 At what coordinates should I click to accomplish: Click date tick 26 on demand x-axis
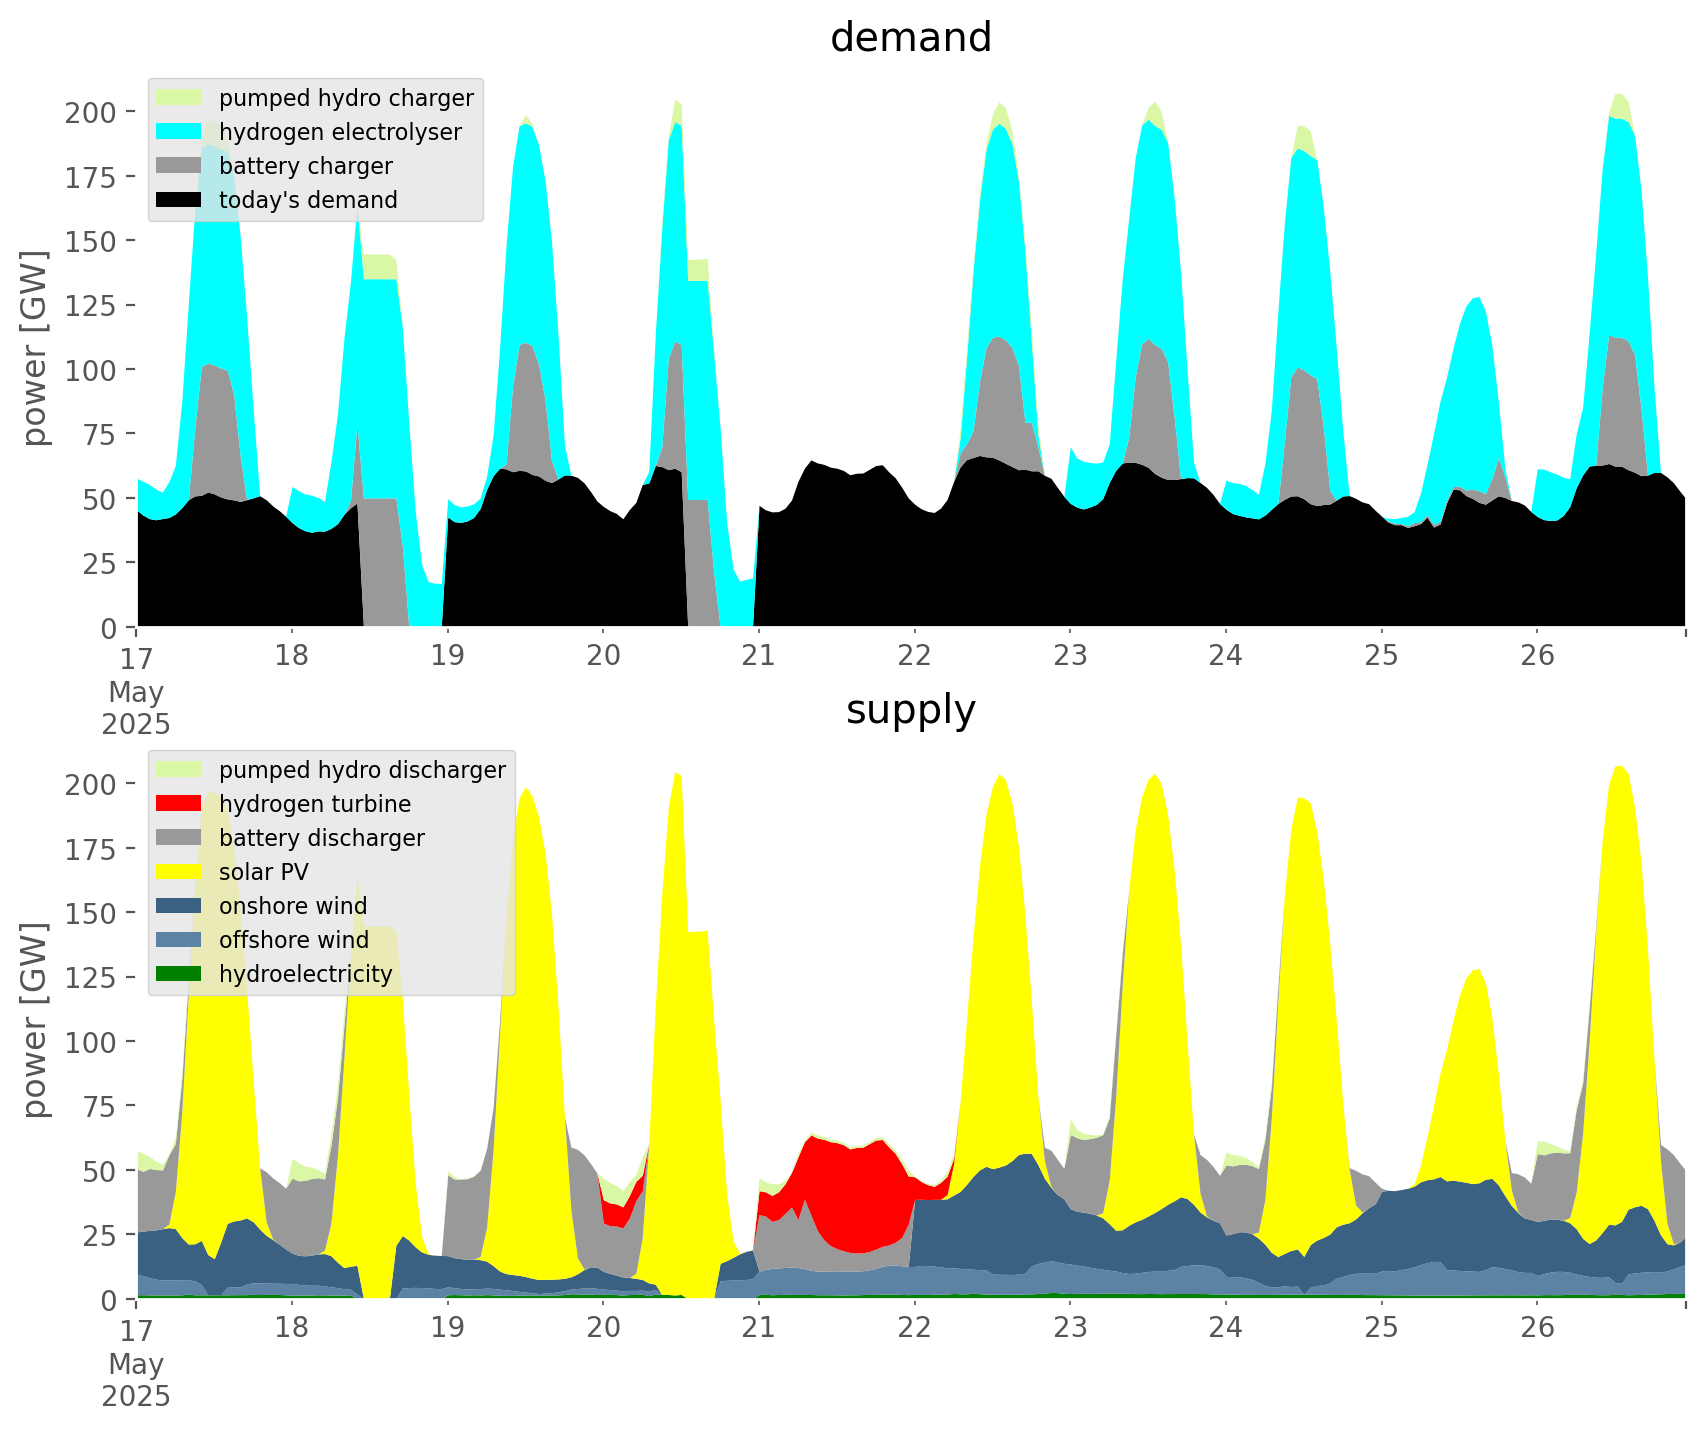coord(1538,656)
